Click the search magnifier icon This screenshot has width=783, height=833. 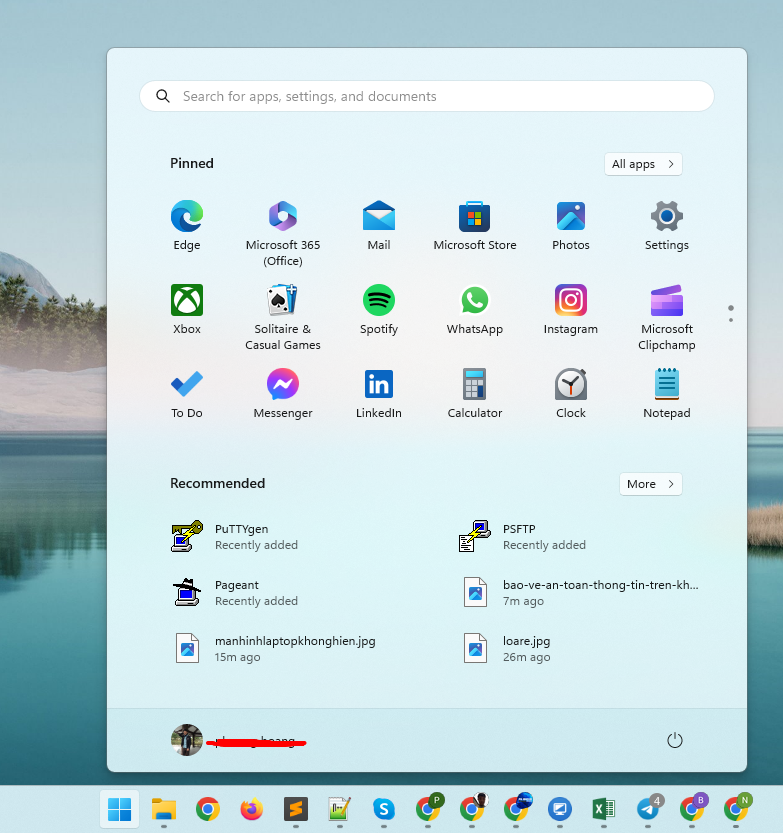[x=163, y=96]
